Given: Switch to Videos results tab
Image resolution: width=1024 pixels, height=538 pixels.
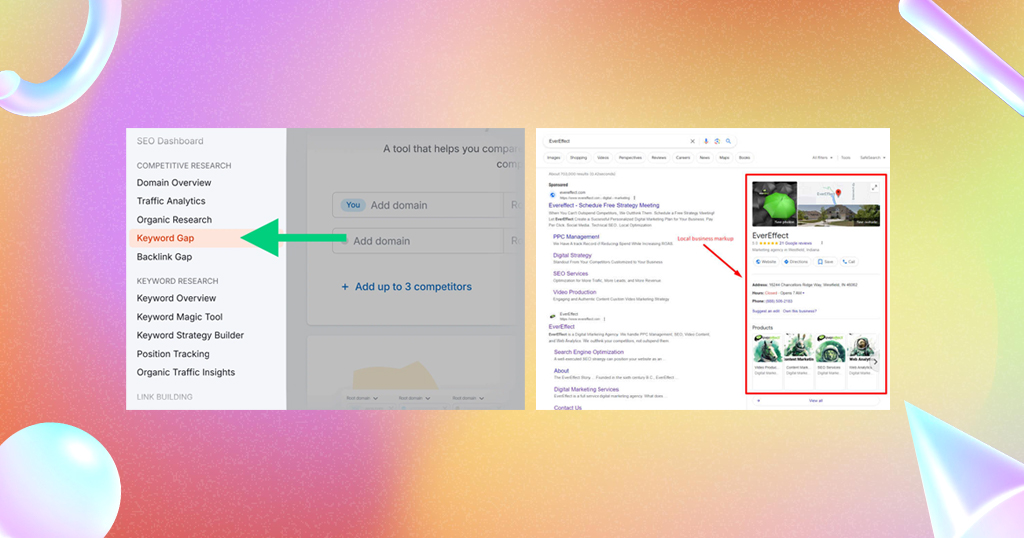Looking at the screenshot, I should pos(603,158).
